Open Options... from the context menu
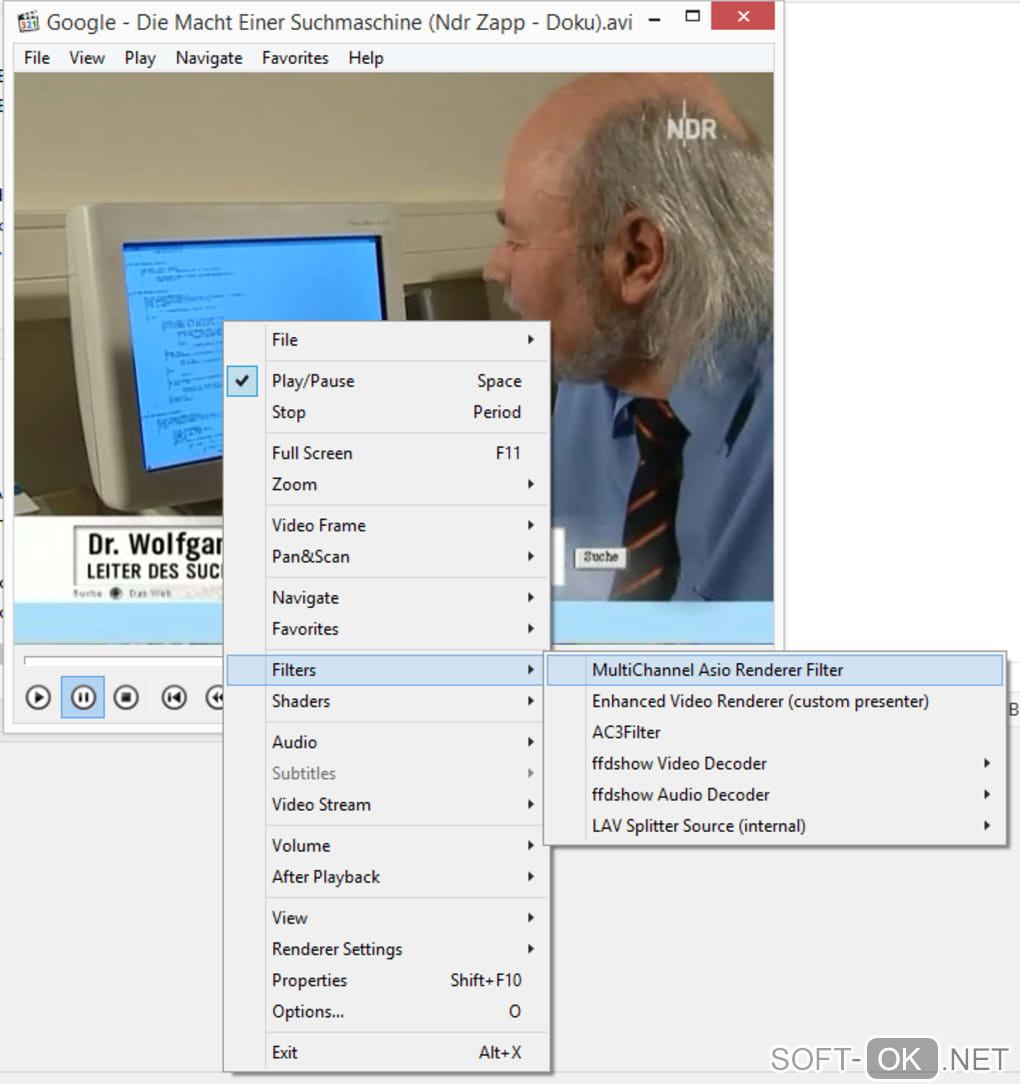This screenshot has width=1020, height=1084. pos(387,1011)
